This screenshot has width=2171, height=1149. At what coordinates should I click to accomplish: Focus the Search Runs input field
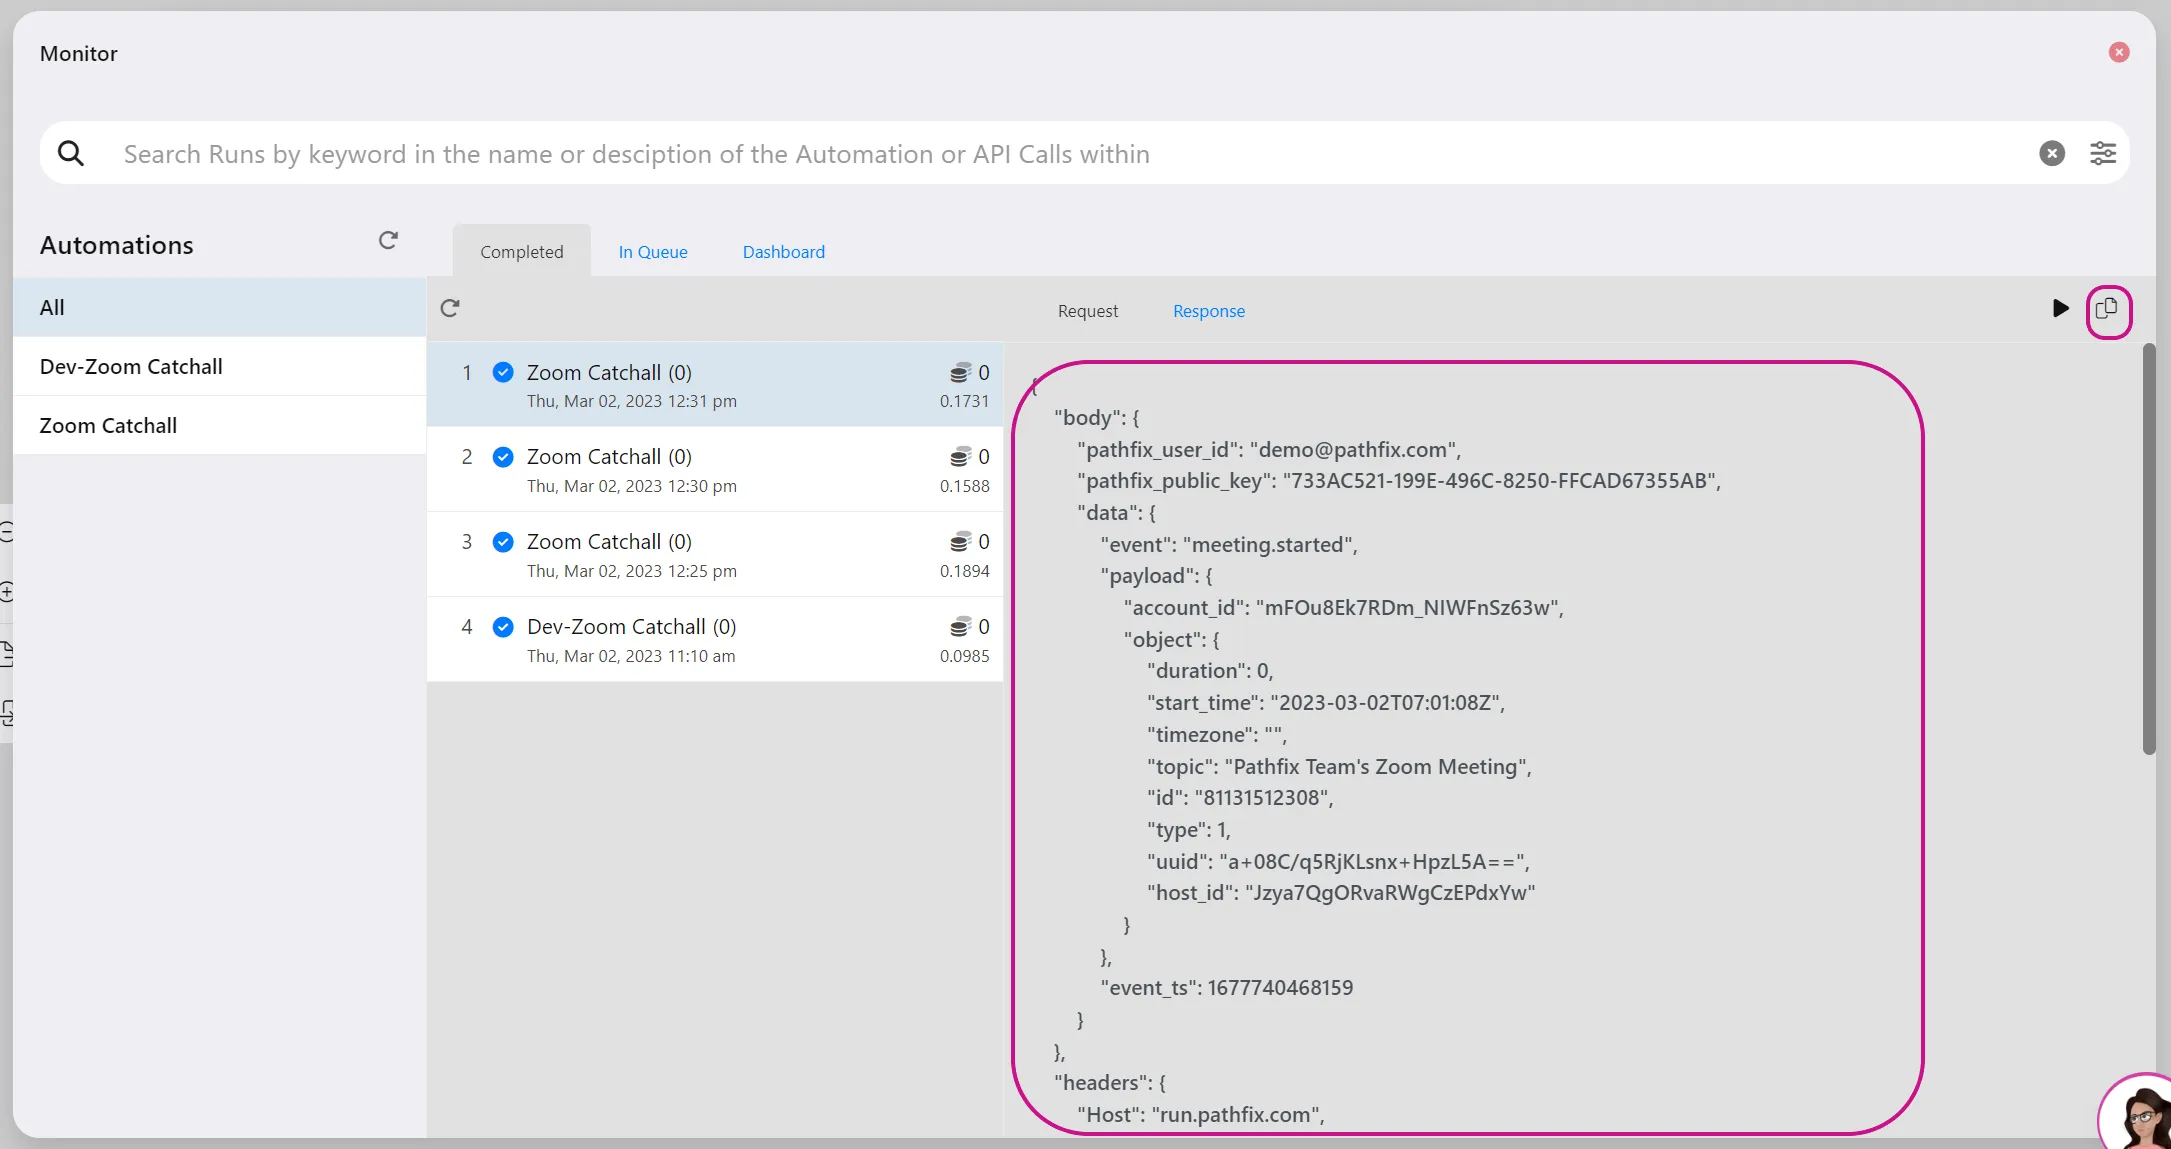(x=1070, y=154)
